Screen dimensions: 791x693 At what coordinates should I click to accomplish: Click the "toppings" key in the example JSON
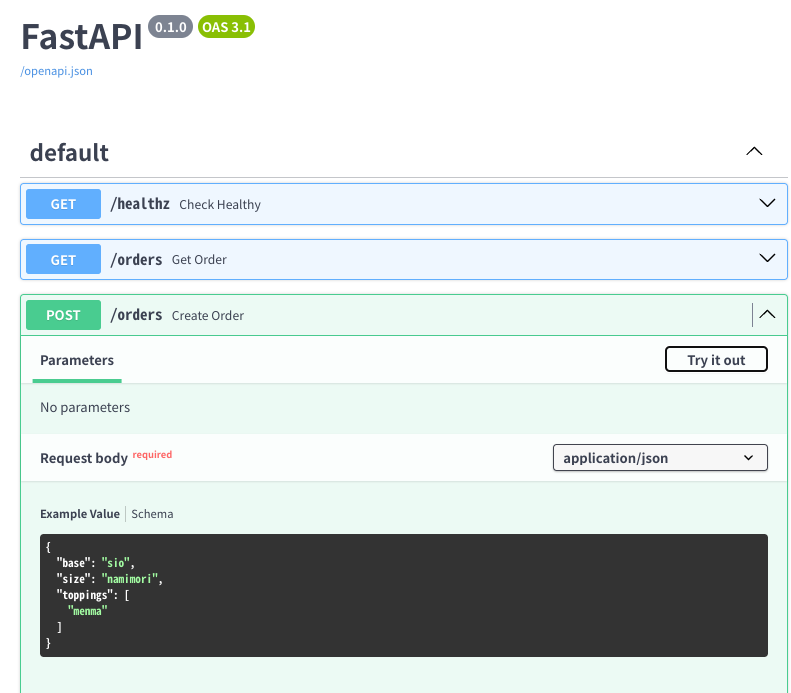point(85,595)
